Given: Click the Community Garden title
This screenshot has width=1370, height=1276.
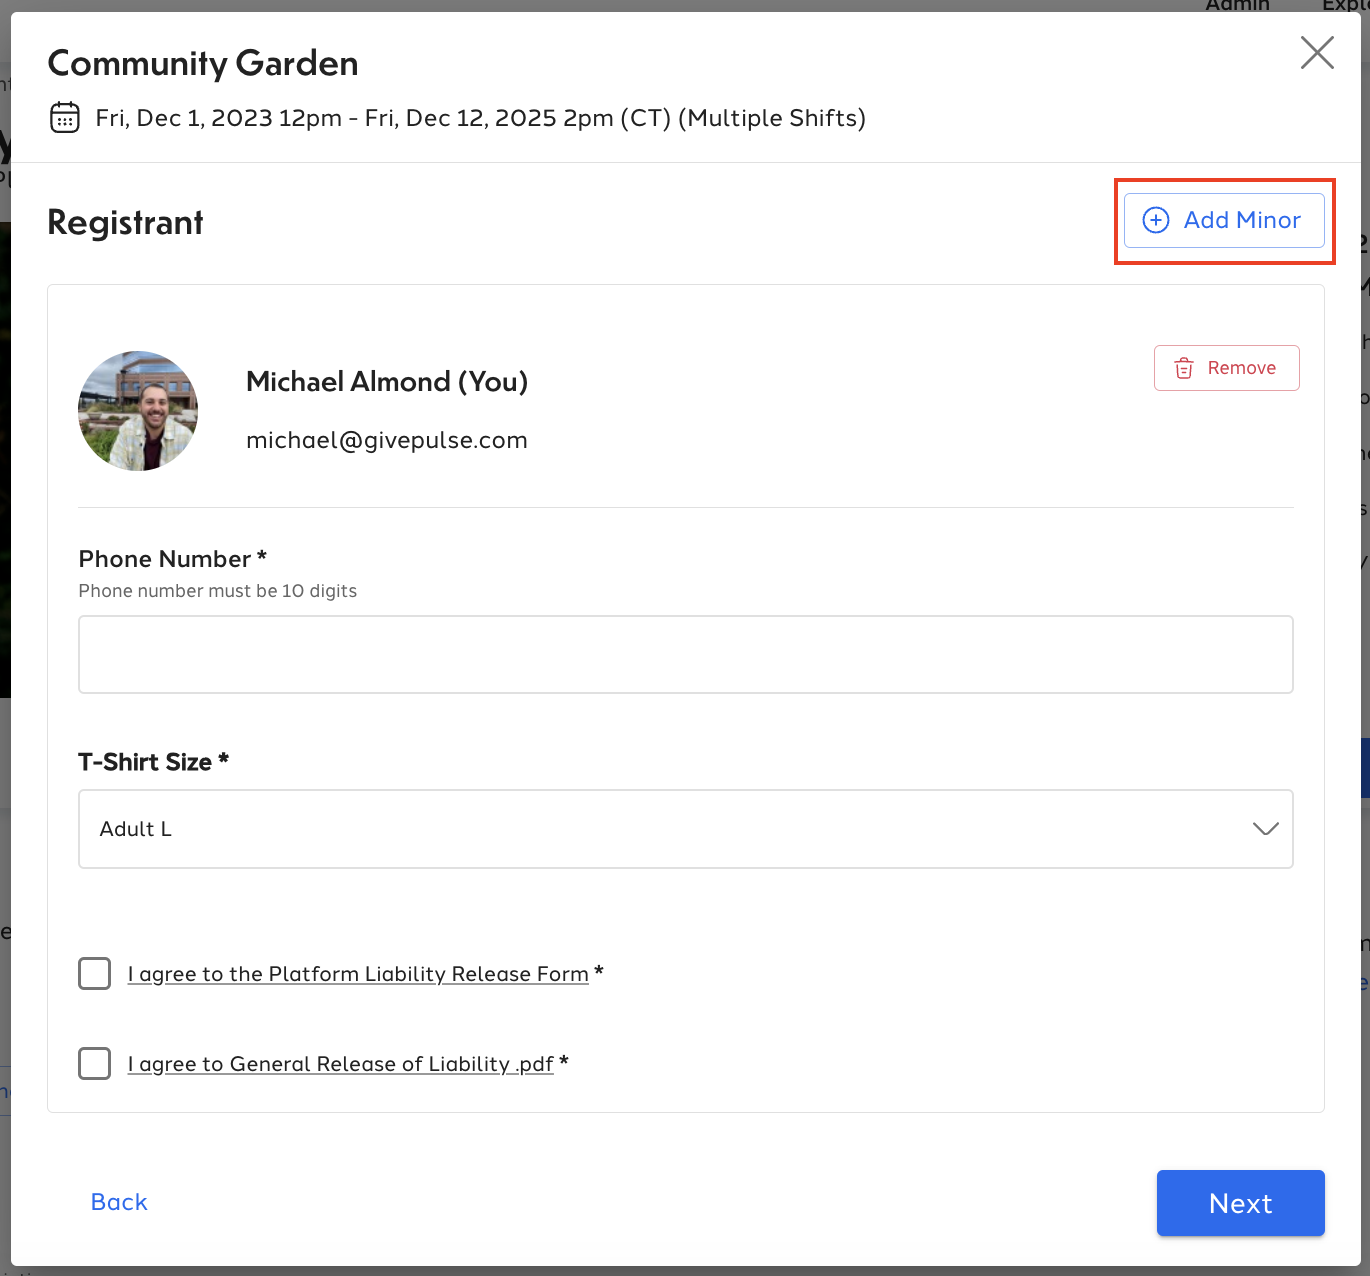Looking at the screenshot, I should point(203,63).
